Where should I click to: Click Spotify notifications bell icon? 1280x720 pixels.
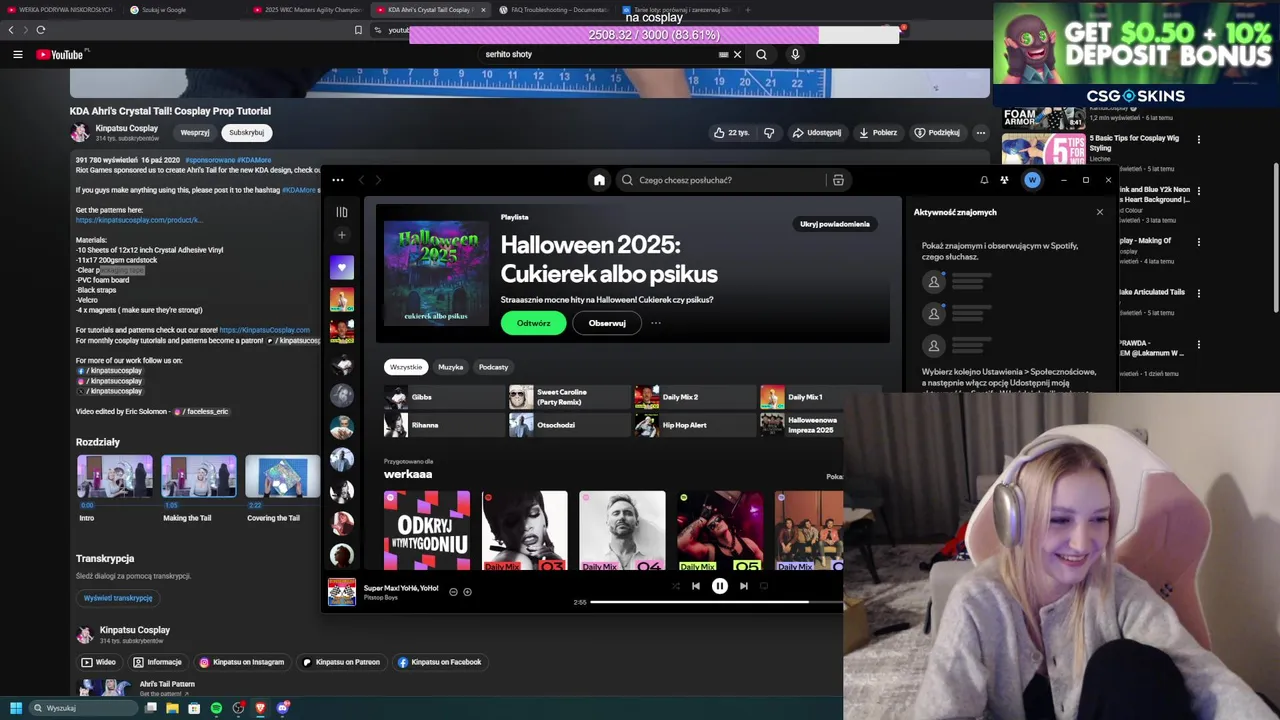click(984, 180)
